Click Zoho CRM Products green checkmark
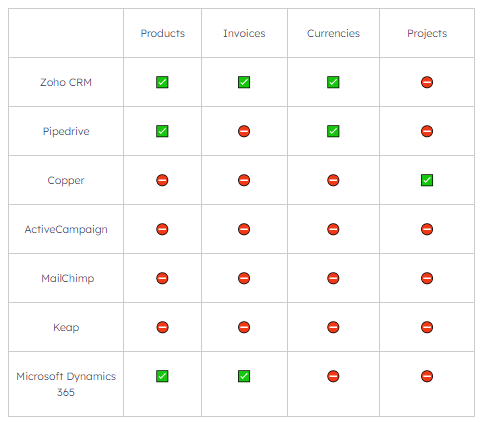This screenshot has height=422, width=480. pyautogui.click(x=162, y=82)
